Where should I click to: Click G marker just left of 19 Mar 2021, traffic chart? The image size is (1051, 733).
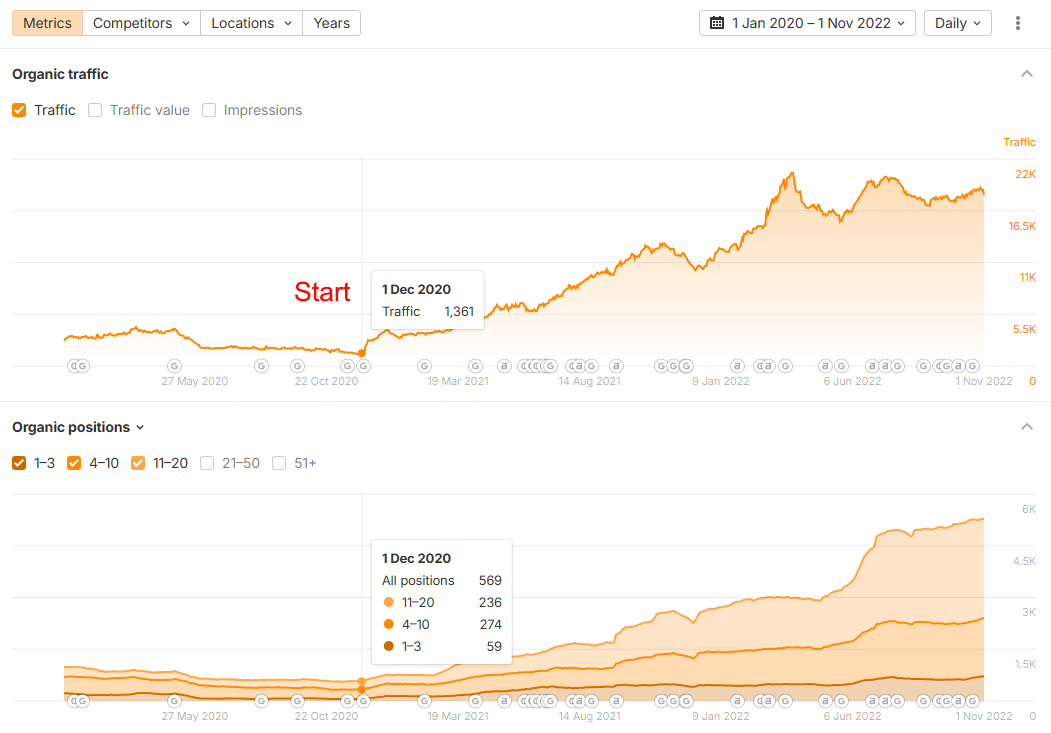[x=424, y=366]
